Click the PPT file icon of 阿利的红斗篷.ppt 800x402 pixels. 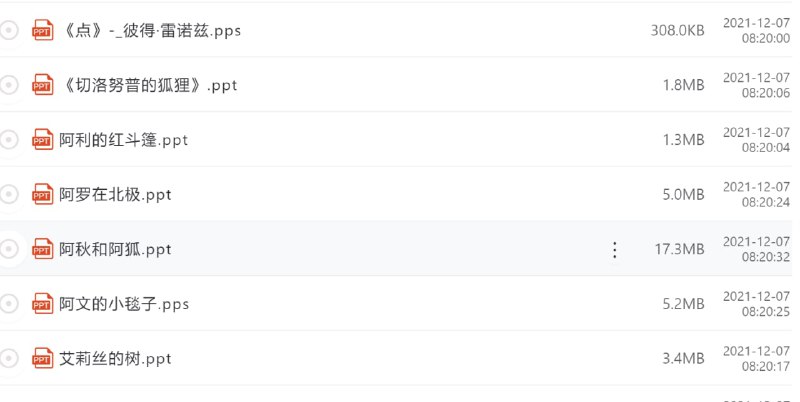click(x=42, y=140)
